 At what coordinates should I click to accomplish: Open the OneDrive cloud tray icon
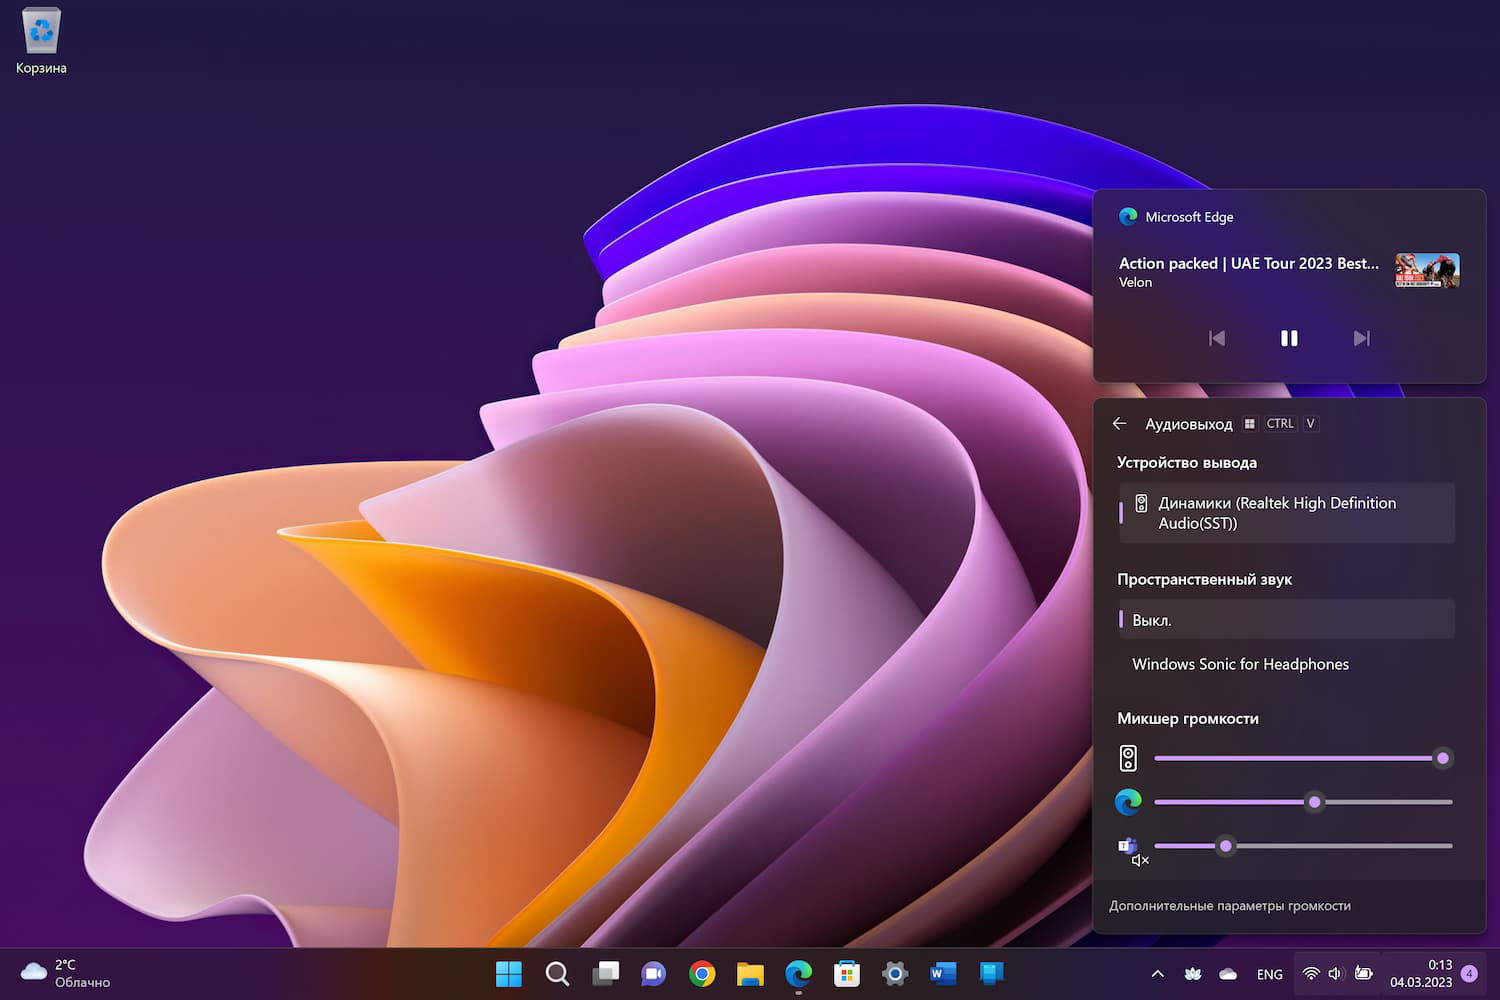tap(1228, 974)
